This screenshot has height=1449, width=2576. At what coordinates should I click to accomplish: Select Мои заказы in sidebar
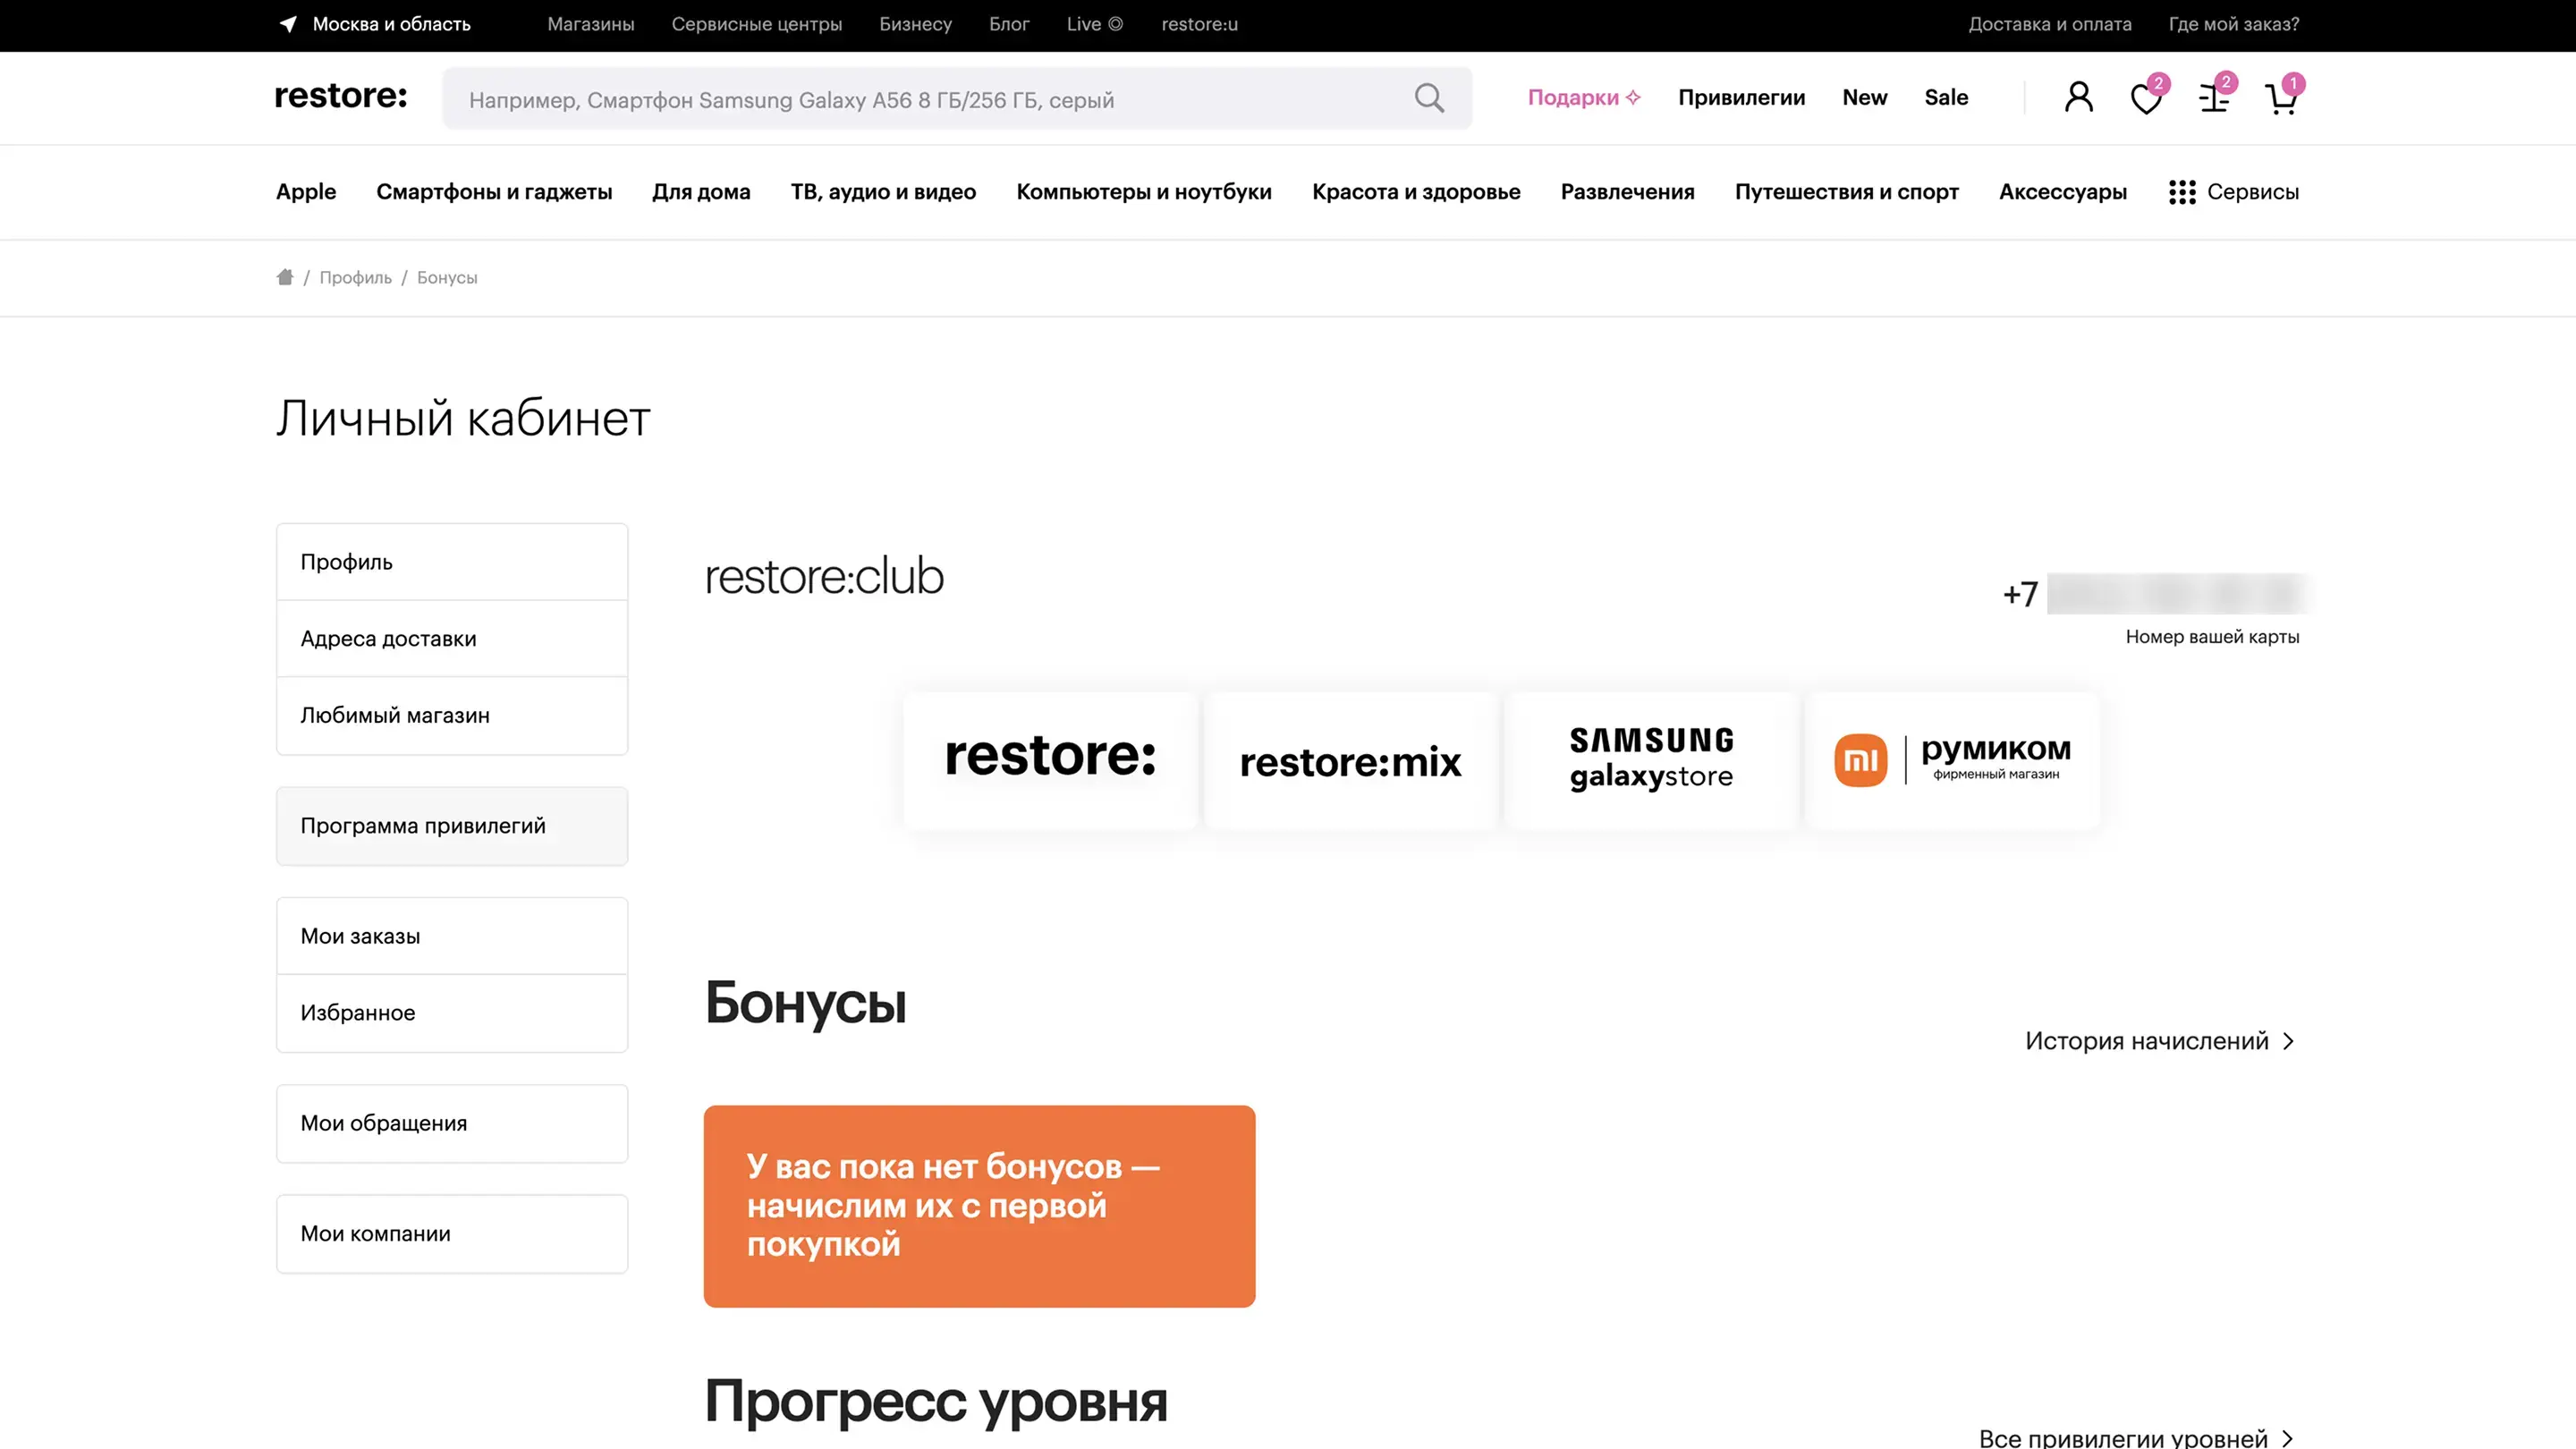(452, 936)
